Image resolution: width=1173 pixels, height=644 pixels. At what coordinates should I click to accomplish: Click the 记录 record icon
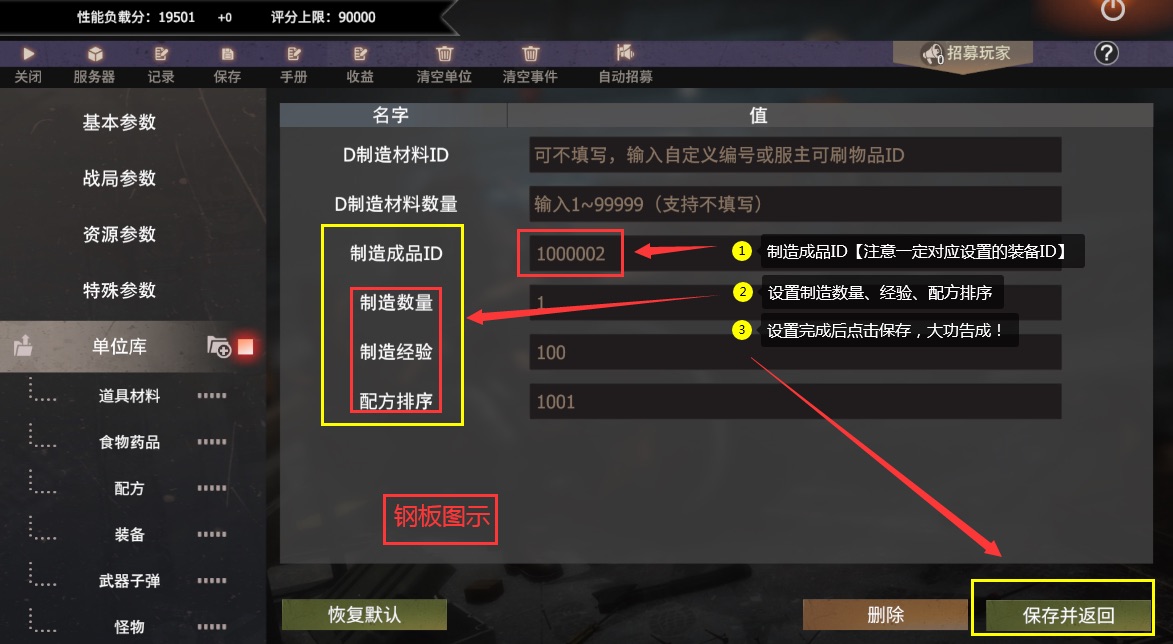161,54
